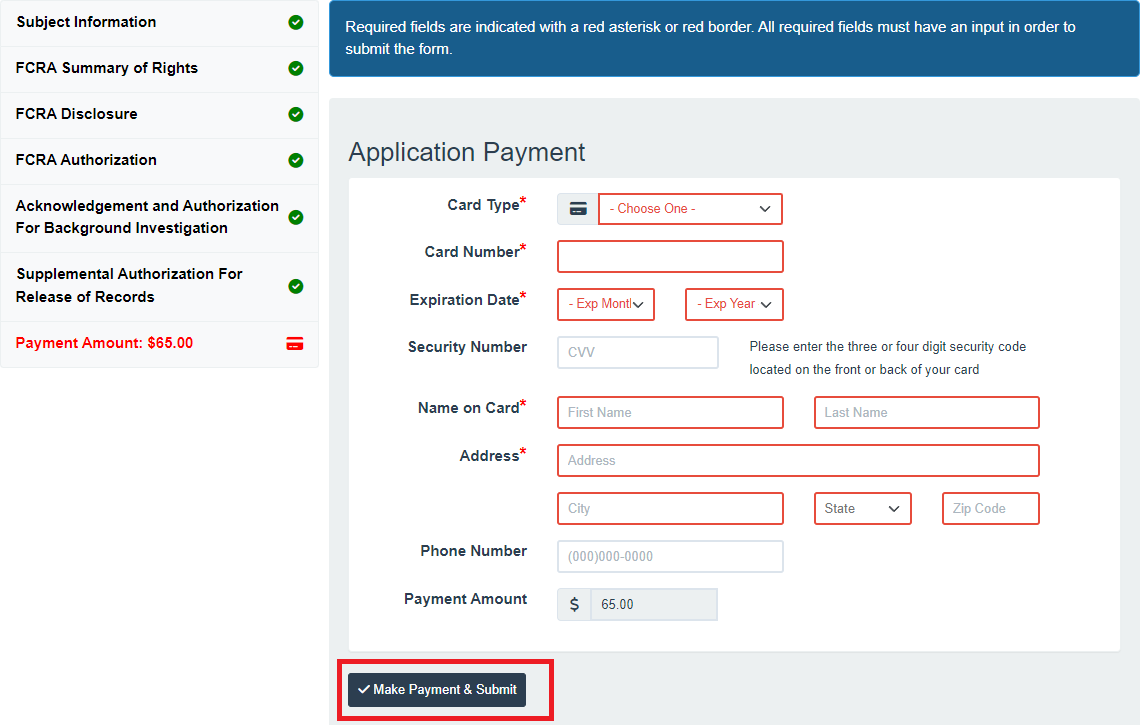Click the check icon beside Acknowledgement and Authorization
The image size is (1140, 725).
pos(295,218)
